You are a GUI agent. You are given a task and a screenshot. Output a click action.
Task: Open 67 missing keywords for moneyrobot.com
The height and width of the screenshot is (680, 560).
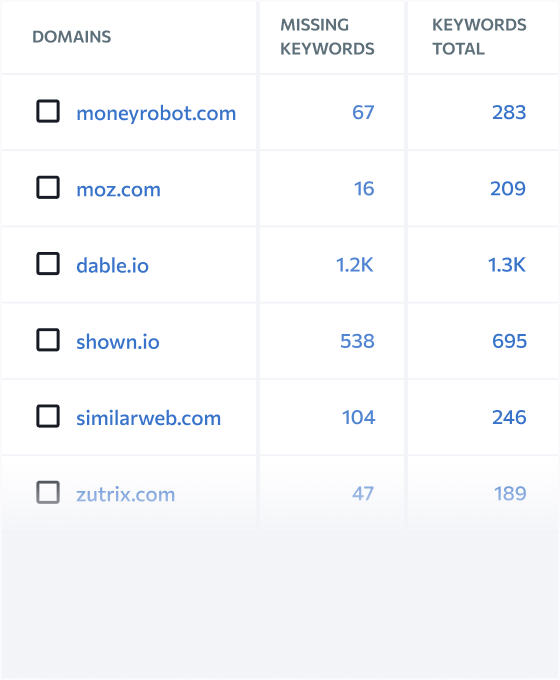(x=363, y=112)
